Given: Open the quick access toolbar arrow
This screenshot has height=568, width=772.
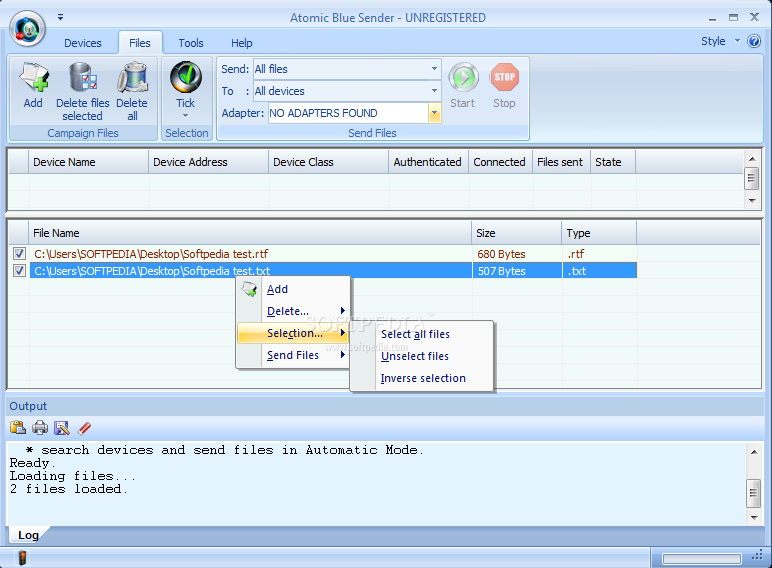Looking at the screenshot, I should [x=60, y=17].
